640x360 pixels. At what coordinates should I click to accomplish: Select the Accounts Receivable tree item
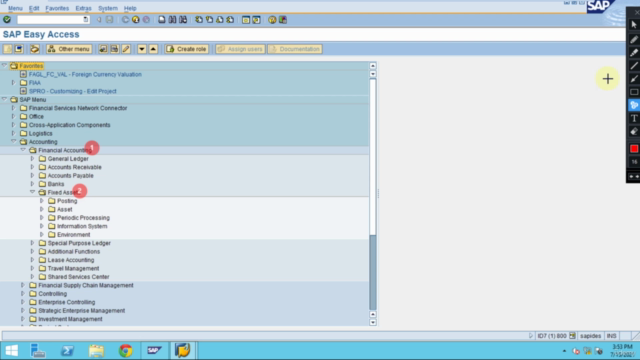point(75,167)
